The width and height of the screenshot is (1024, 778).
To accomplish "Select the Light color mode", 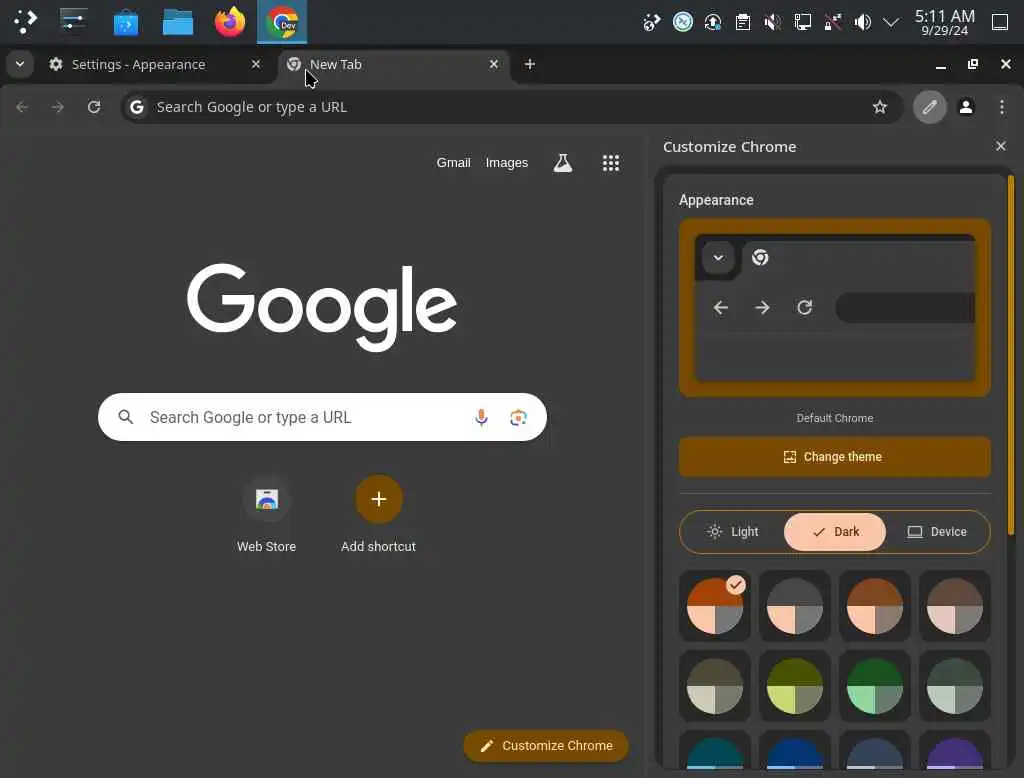I will [x=732, y=532].
